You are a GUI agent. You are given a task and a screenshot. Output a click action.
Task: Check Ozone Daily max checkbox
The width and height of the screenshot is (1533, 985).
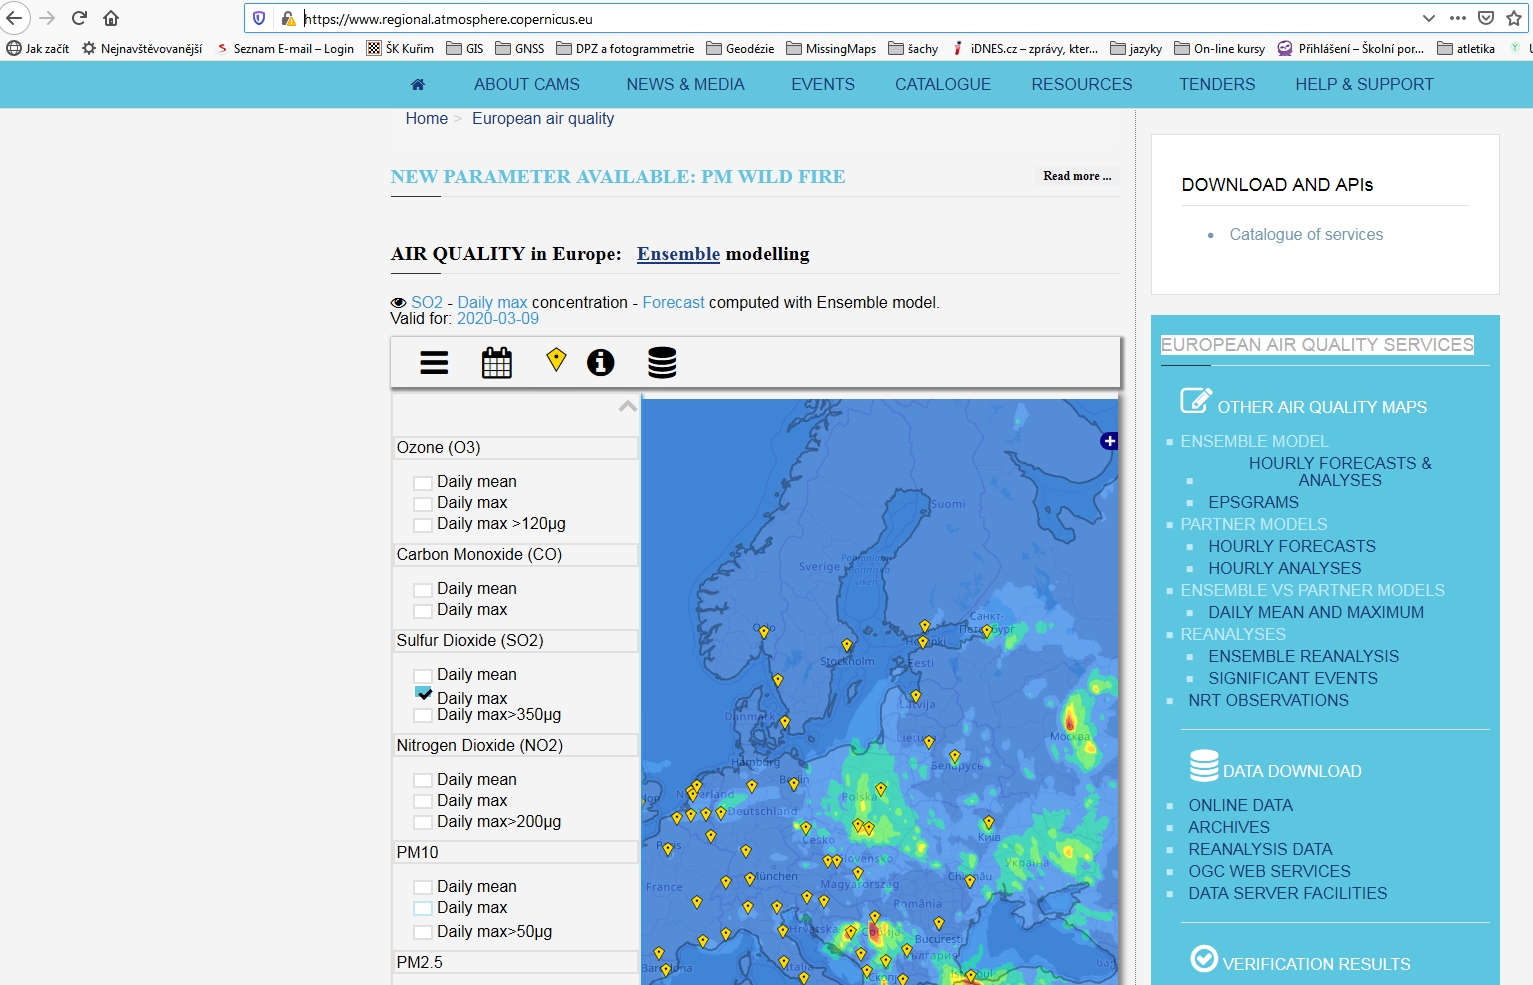[423, 504]
